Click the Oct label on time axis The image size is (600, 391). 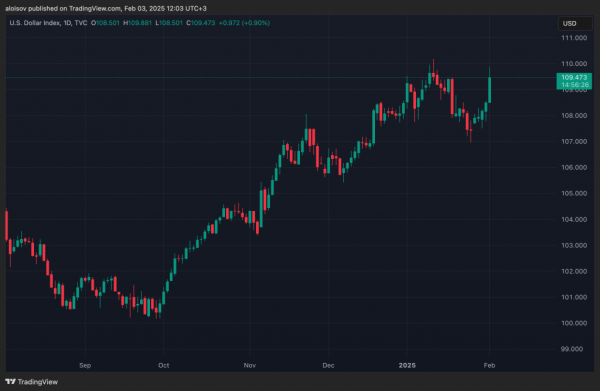tap(163, 365)
